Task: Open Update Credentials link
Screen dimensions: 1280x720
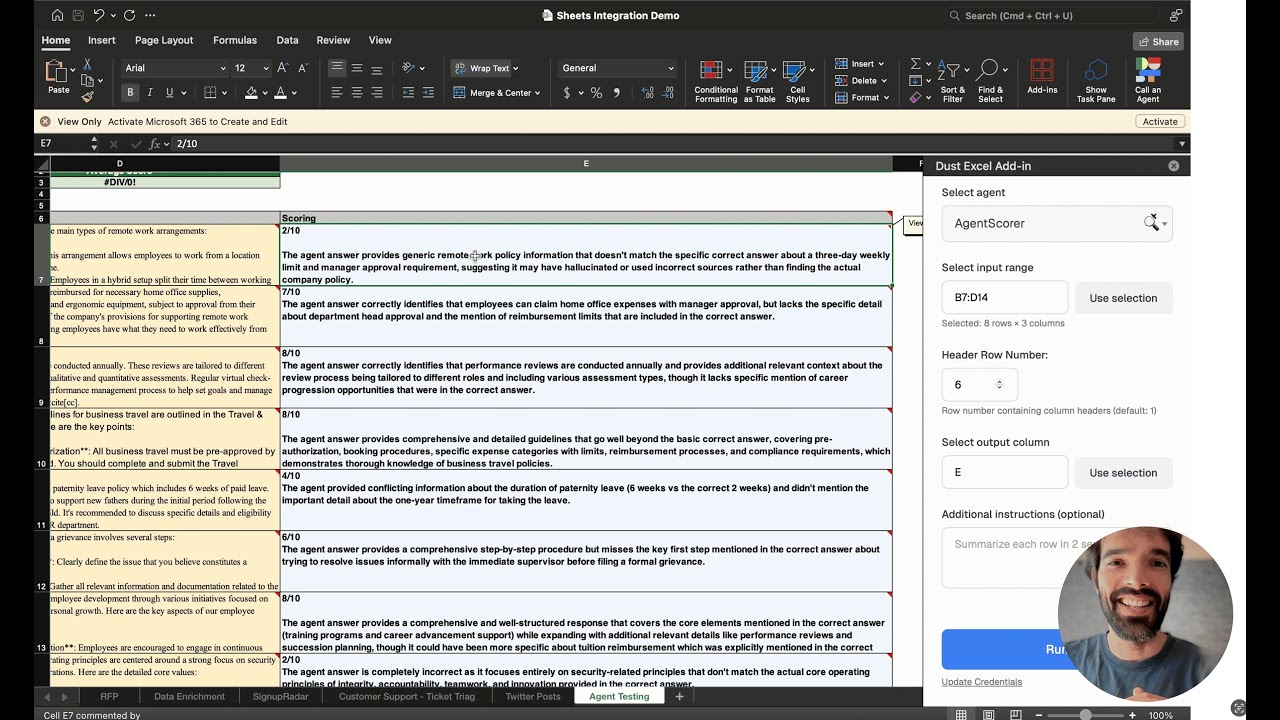Action: click(x=981, y=682)
